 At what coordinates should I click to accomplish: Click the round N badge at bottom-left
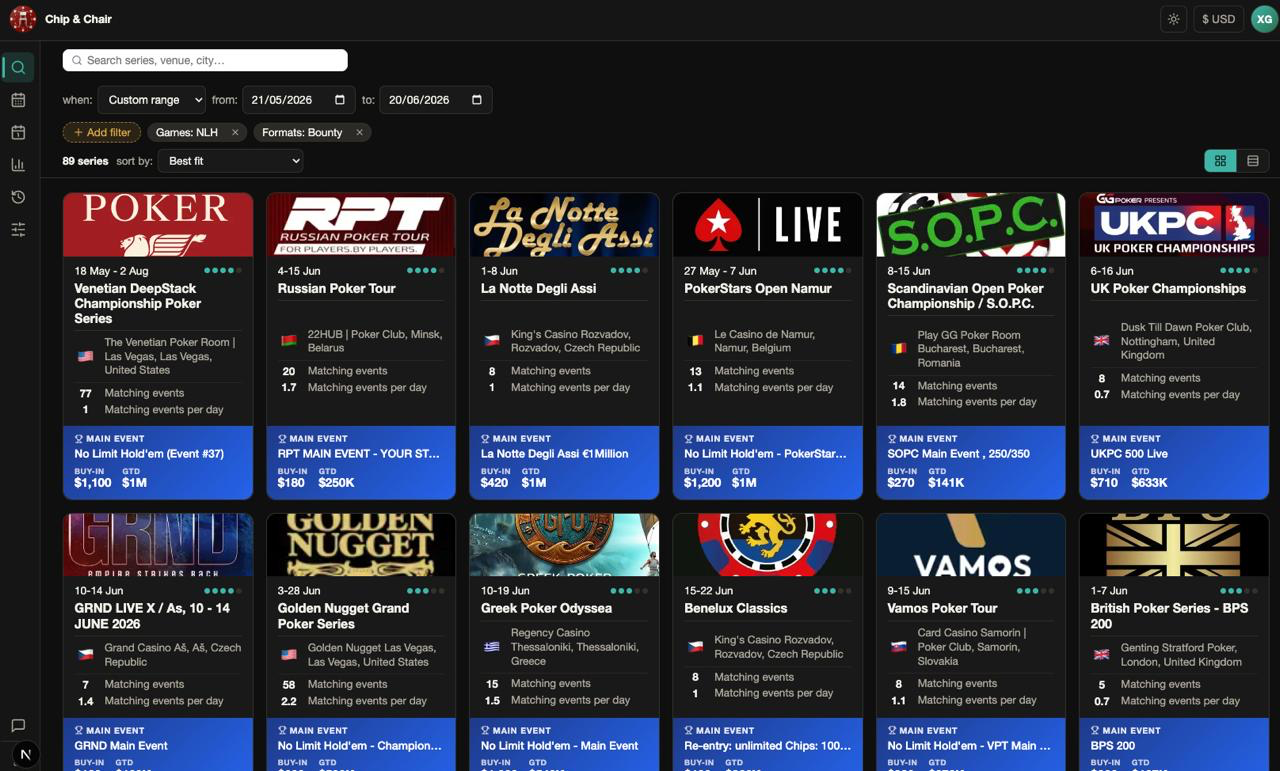26,755
